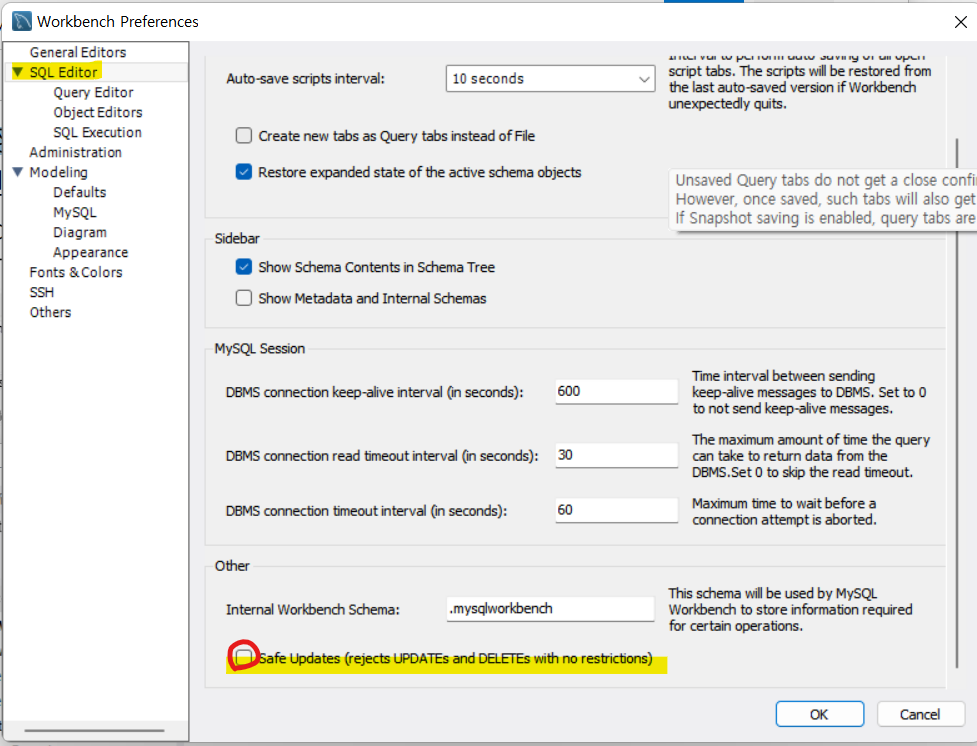The image size is (977, 746).
Task: Click the read timeout interval field showing 30
Action: (616, 455)
